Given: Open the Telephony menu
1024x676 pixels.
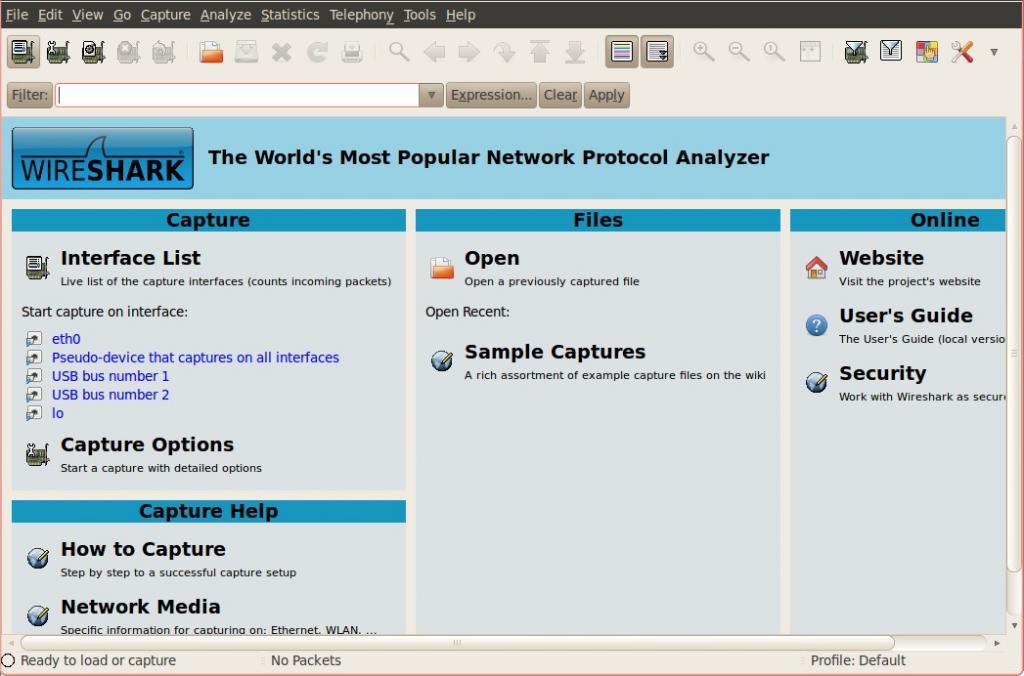Looking at the screenshot, I should [x=361, y=14].
